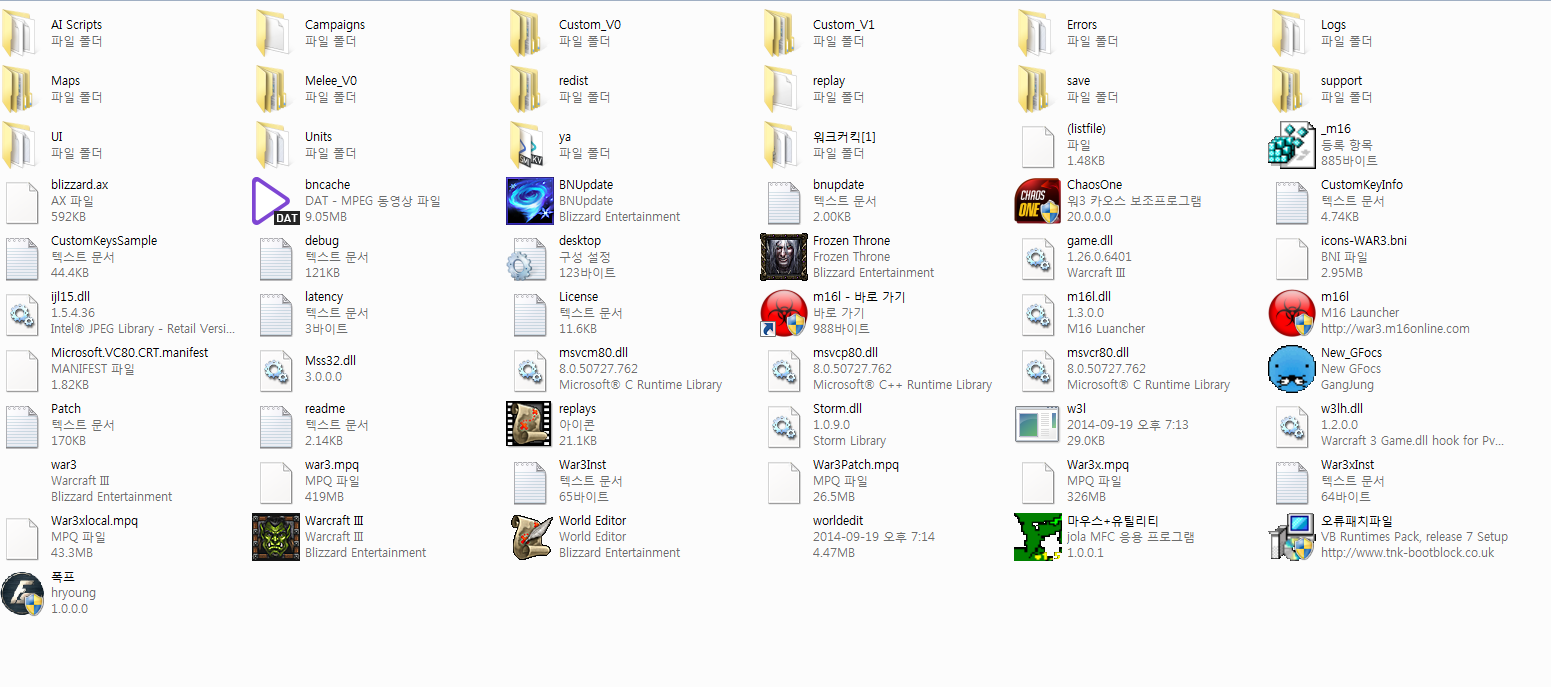
Task: Select the m16l shortcut icon
Action: (784, 313)
